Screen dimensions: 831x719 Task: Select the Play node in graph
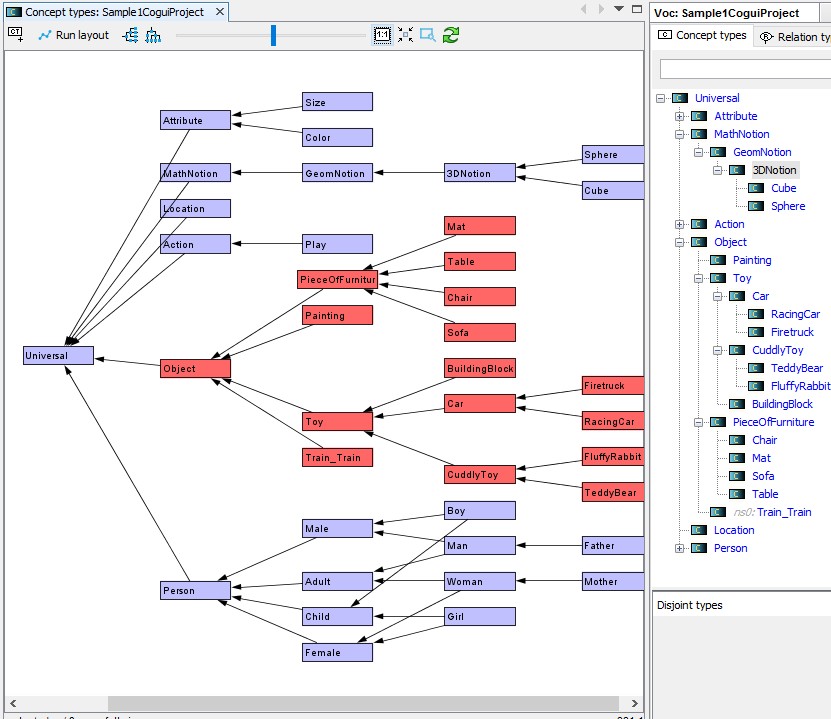tap(337, 244)
